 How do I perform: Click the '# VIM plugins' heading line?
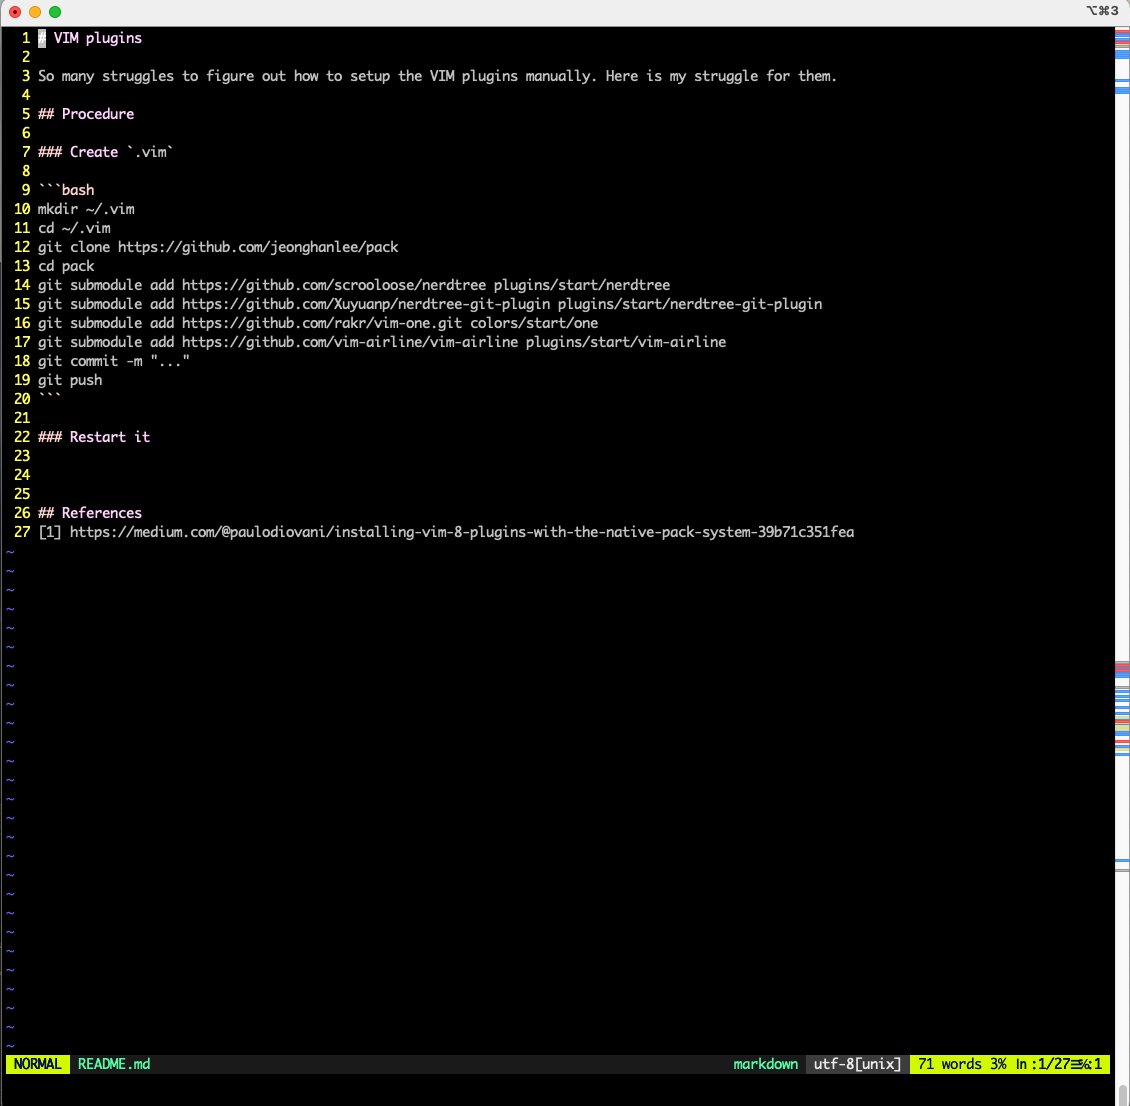[90, 38]
